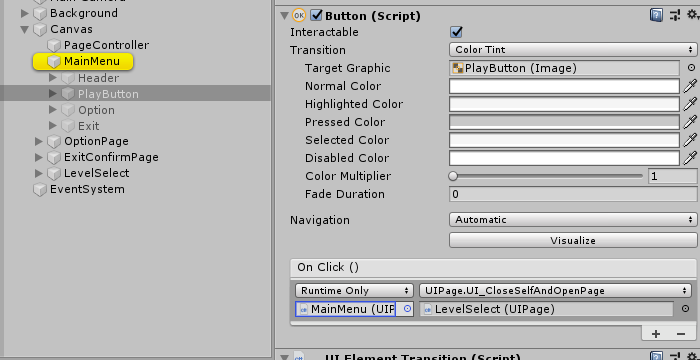This screenshot has width=700, height=360.
Task: Select Canvas in the hierarchy
Action: pyautogui.click(x=71, y=29)
